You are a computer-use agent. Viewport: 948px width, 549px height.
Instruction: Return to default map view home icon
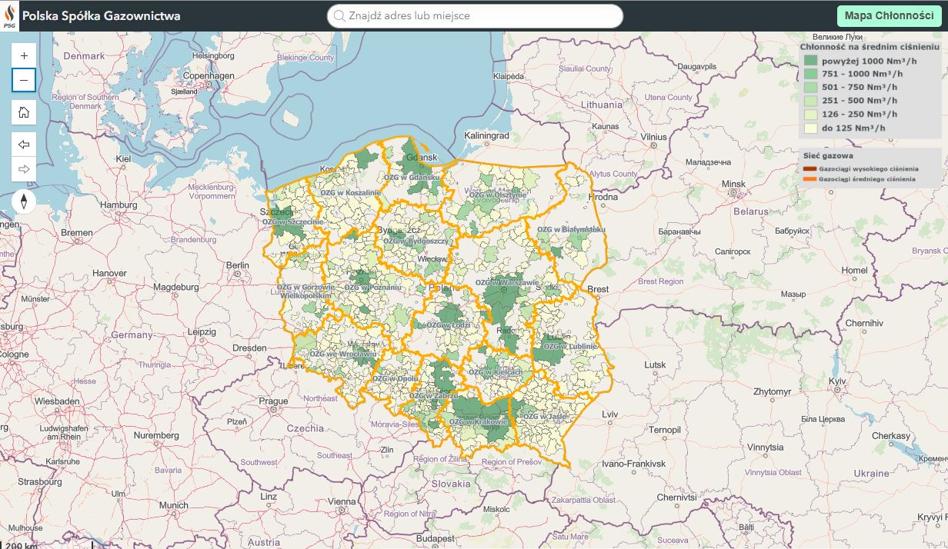pos(24,112)
